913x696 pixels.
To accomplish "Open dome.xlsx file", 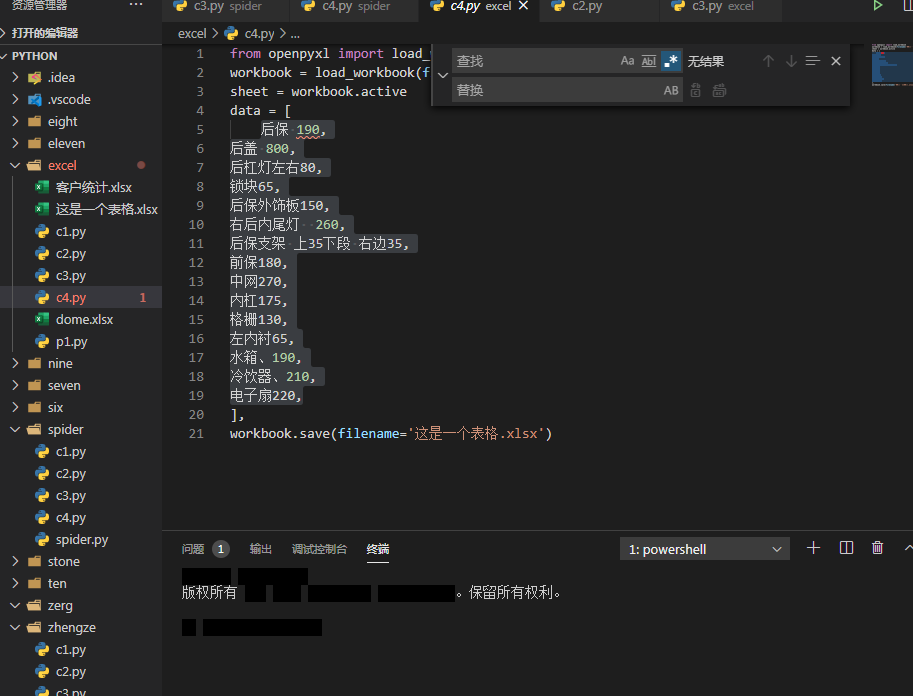I will tap(84, 320).
